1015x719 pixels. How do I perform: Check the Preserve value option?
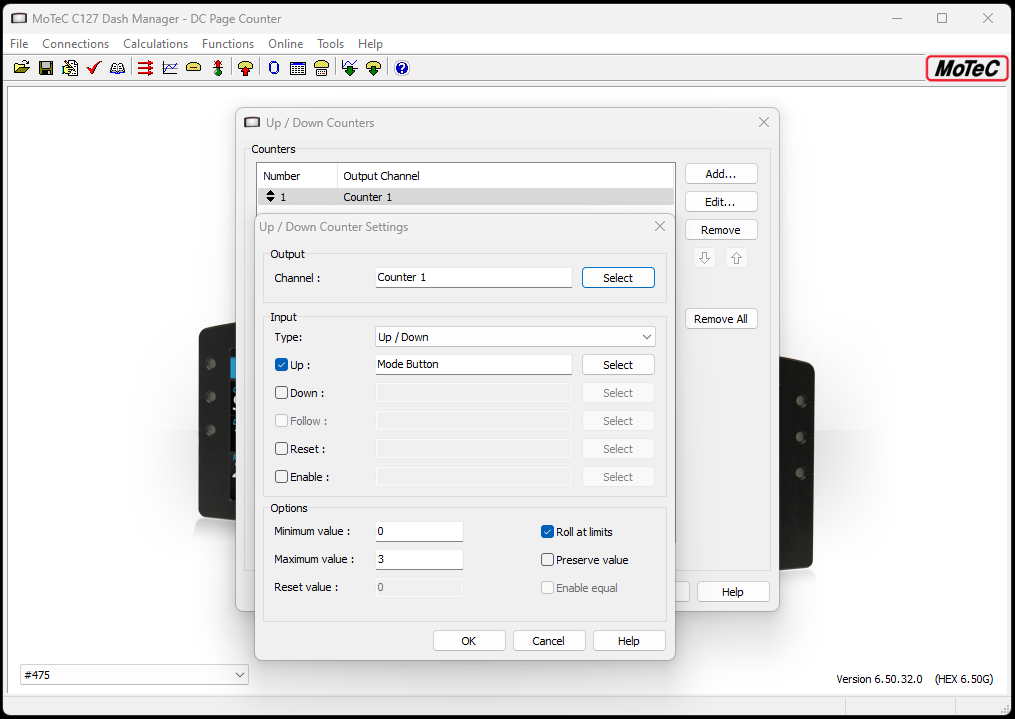pos(547,560)
